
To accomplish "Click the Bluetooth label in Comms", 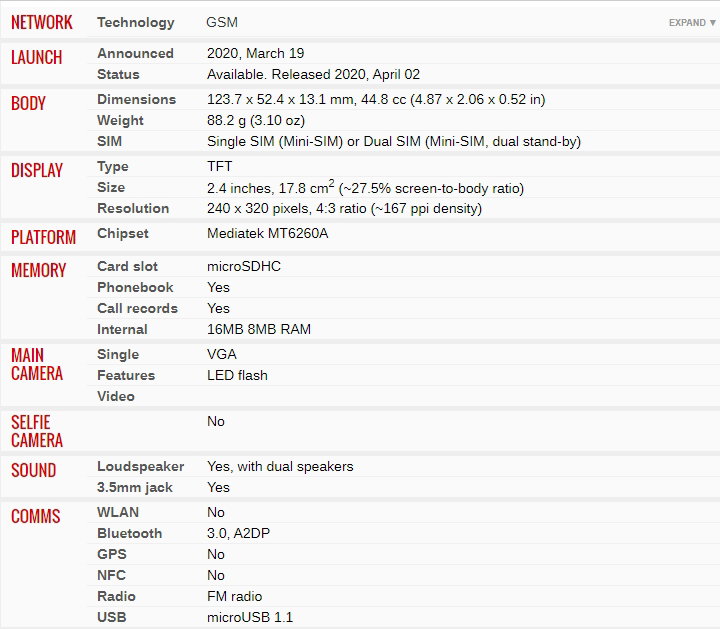I will [x=129, y=534].
